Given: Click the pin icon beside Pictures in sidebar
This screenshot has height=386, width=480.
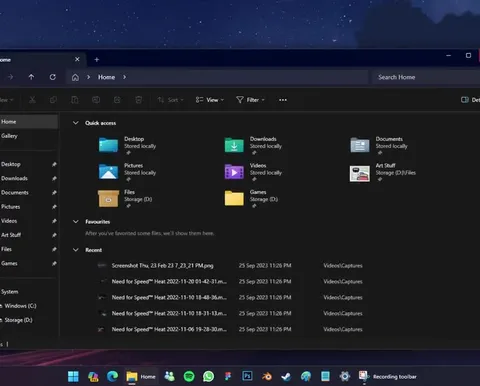Looking at the screenshot, I should pos(54,207).
